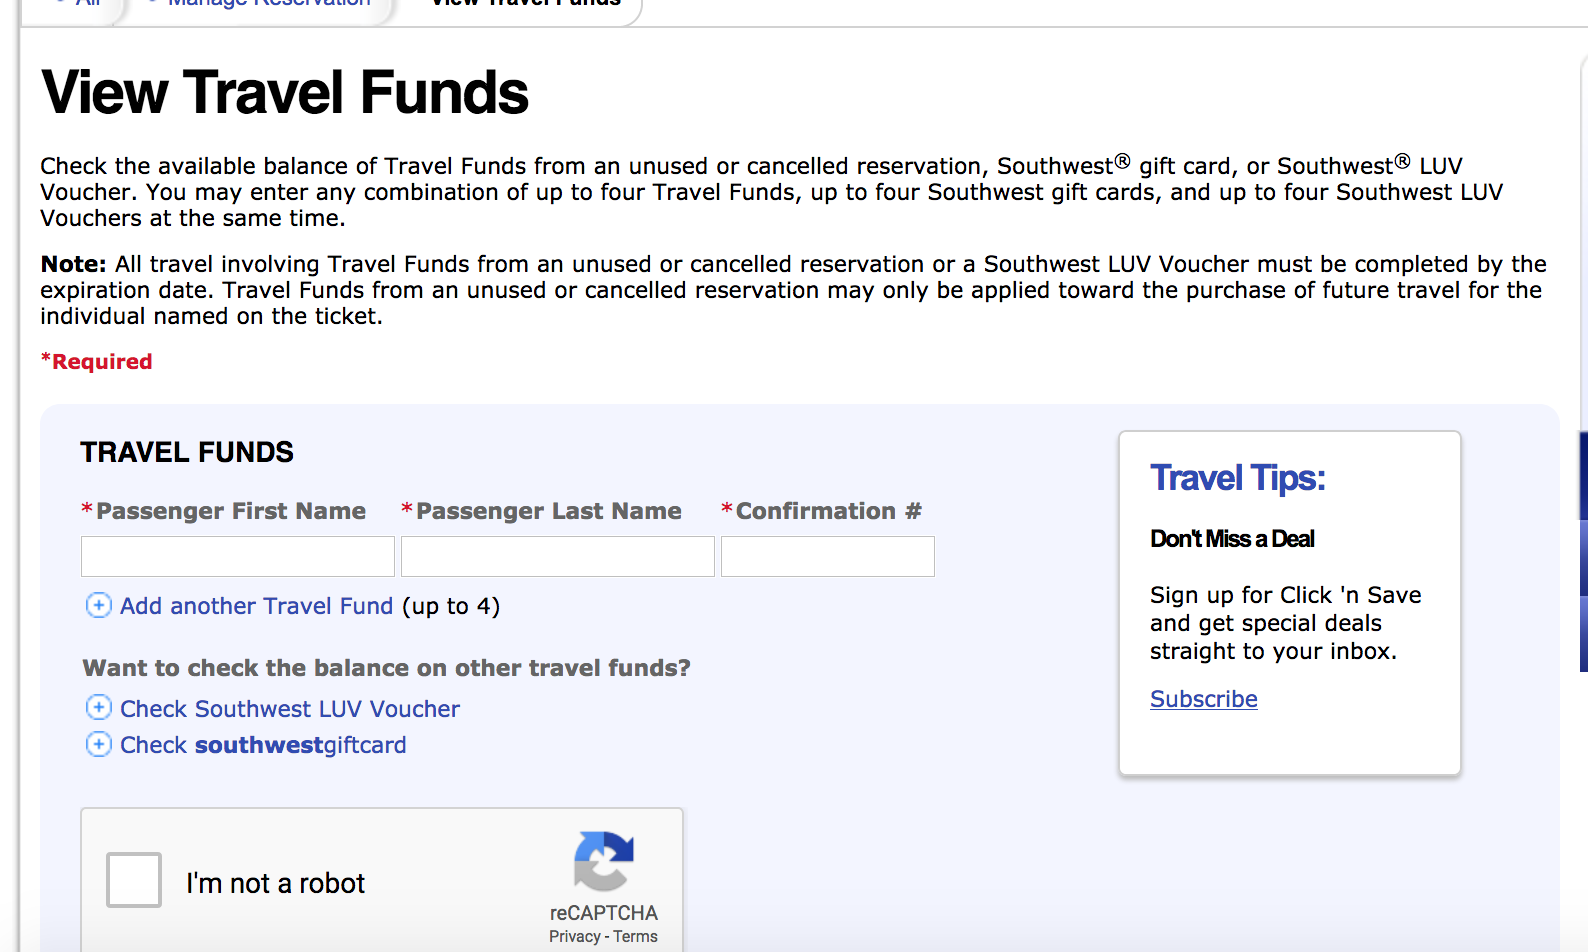Click the plus icon beside Check Southwest LUV Voucher
The image size is (1588, 952).
(x=98, y=708)
